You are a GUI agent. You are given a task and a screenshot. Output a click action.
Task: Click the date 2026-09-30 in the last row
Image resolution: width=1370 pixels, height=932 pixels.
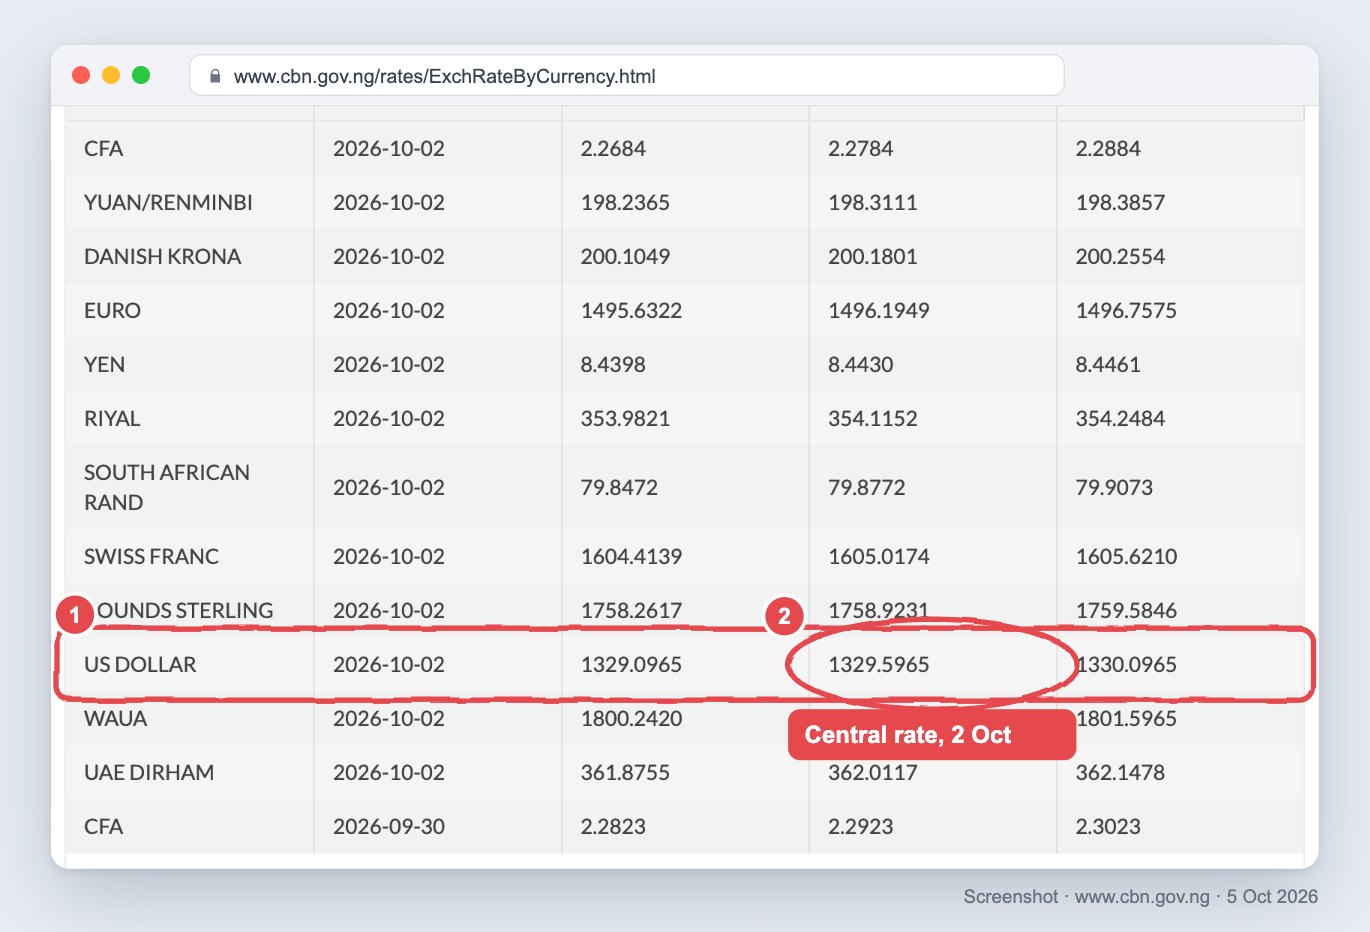coord(389,827)
